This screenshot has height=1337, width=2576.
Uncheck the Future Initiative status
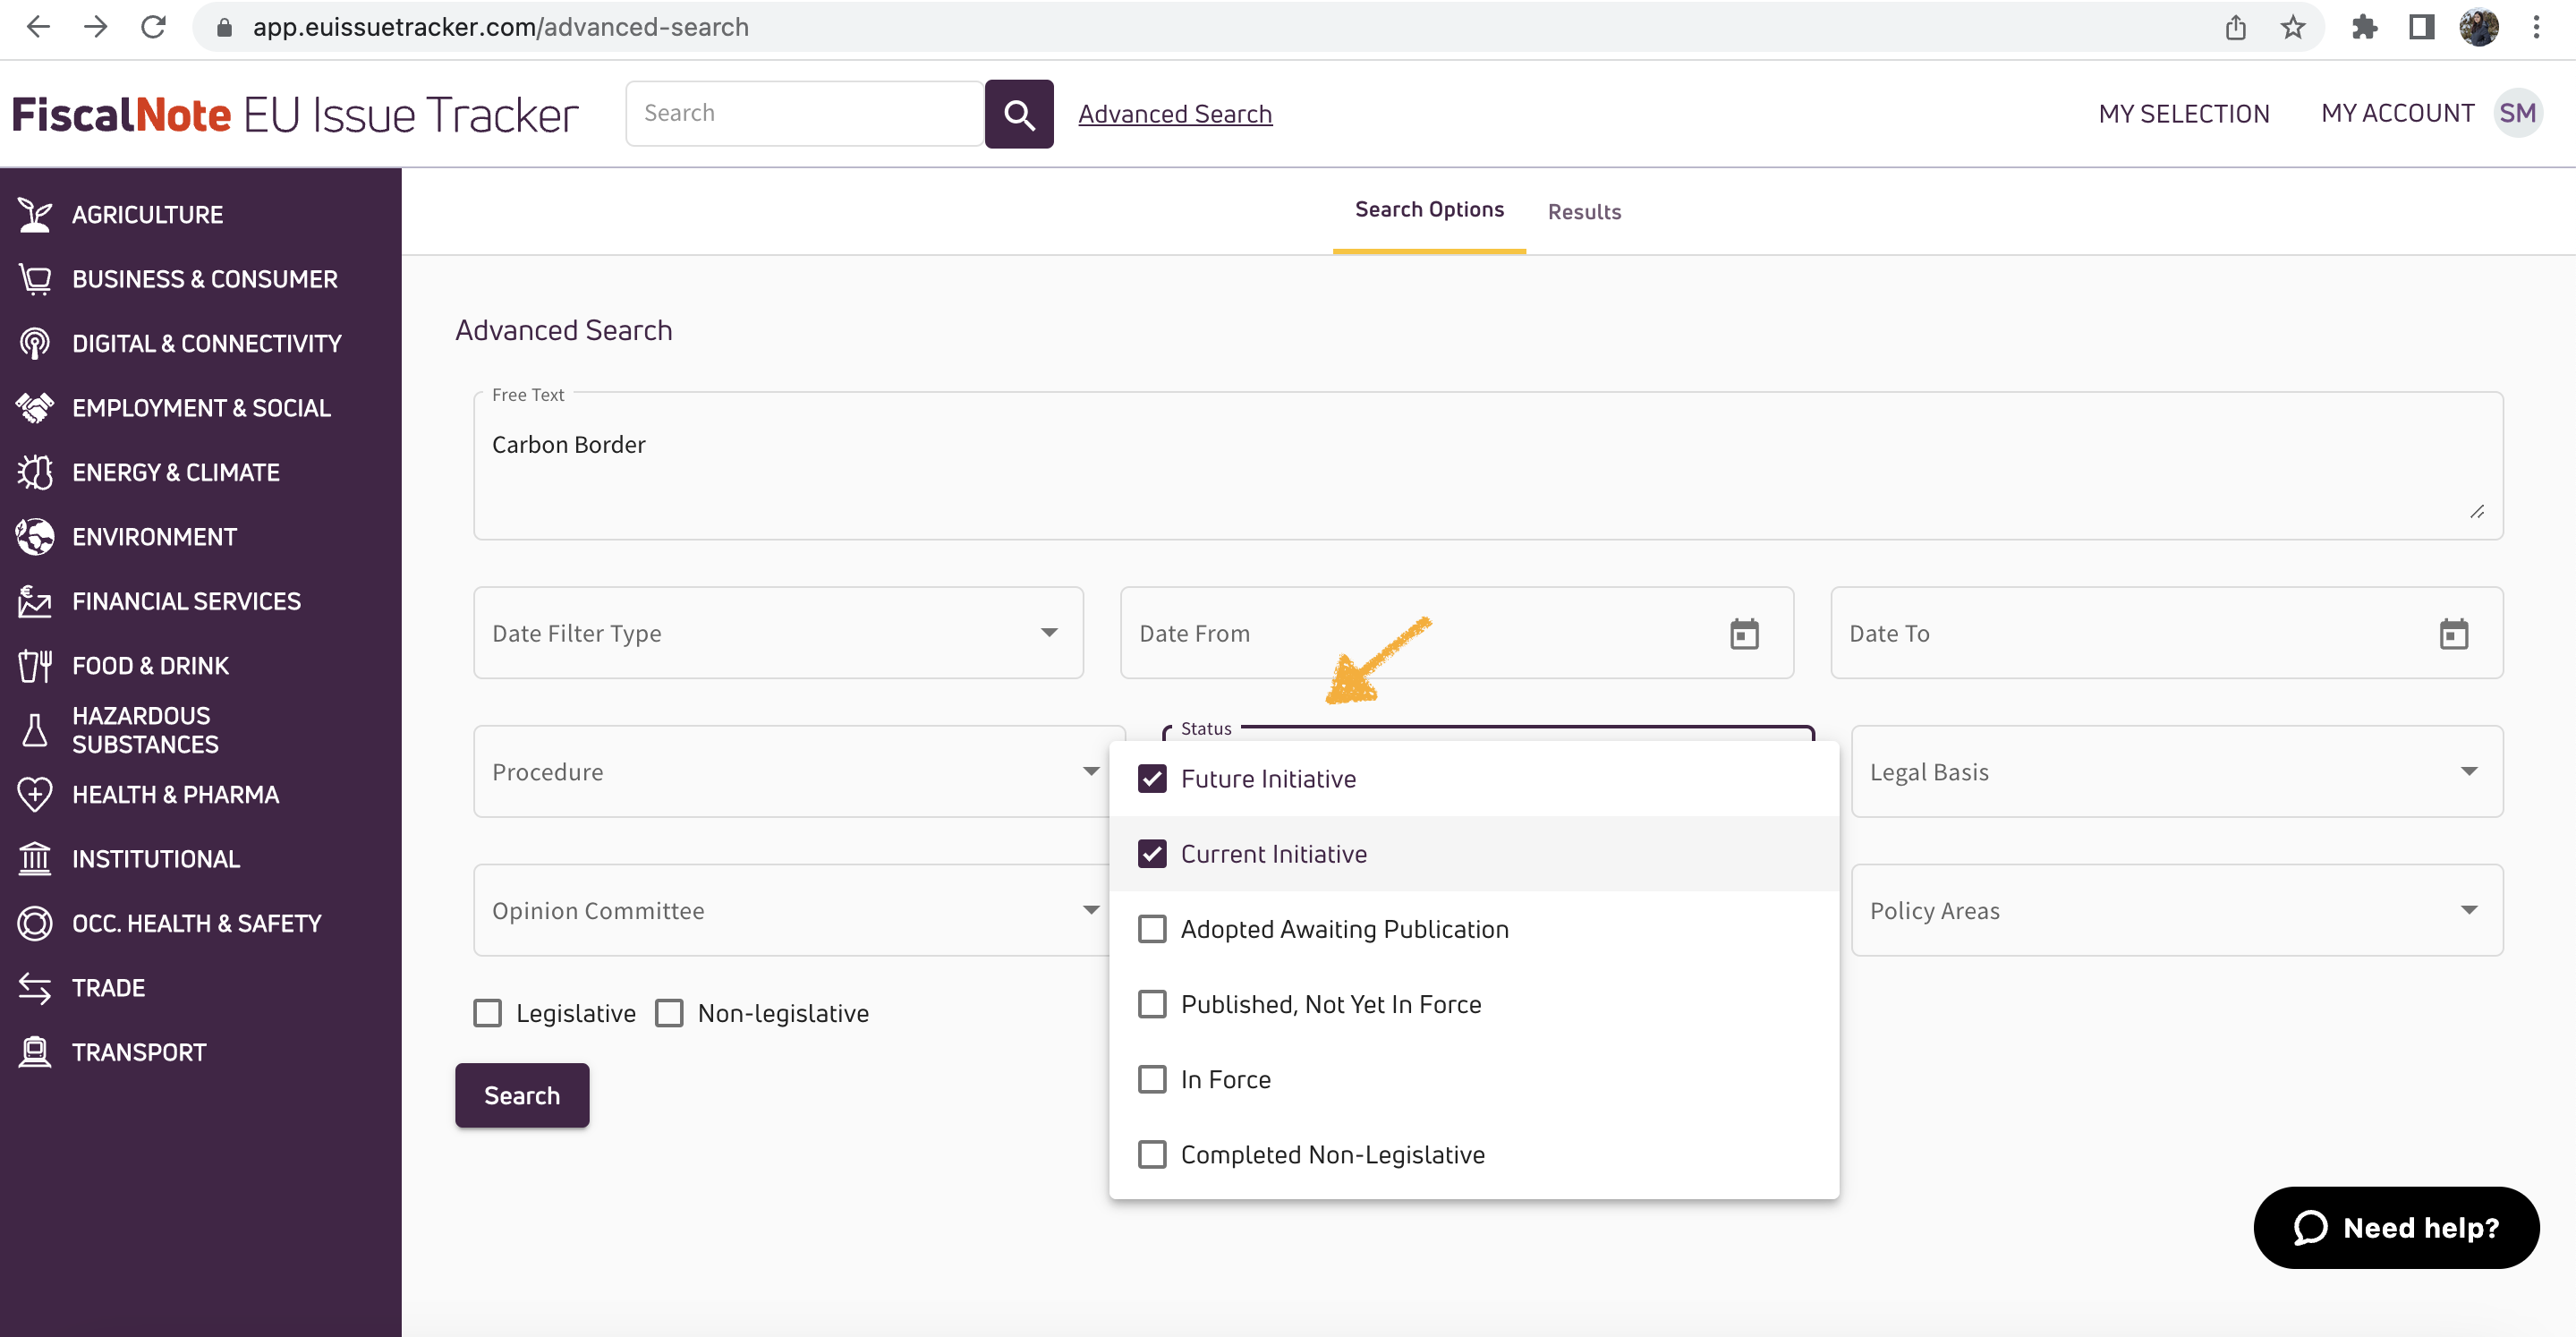click(1152, 779)
